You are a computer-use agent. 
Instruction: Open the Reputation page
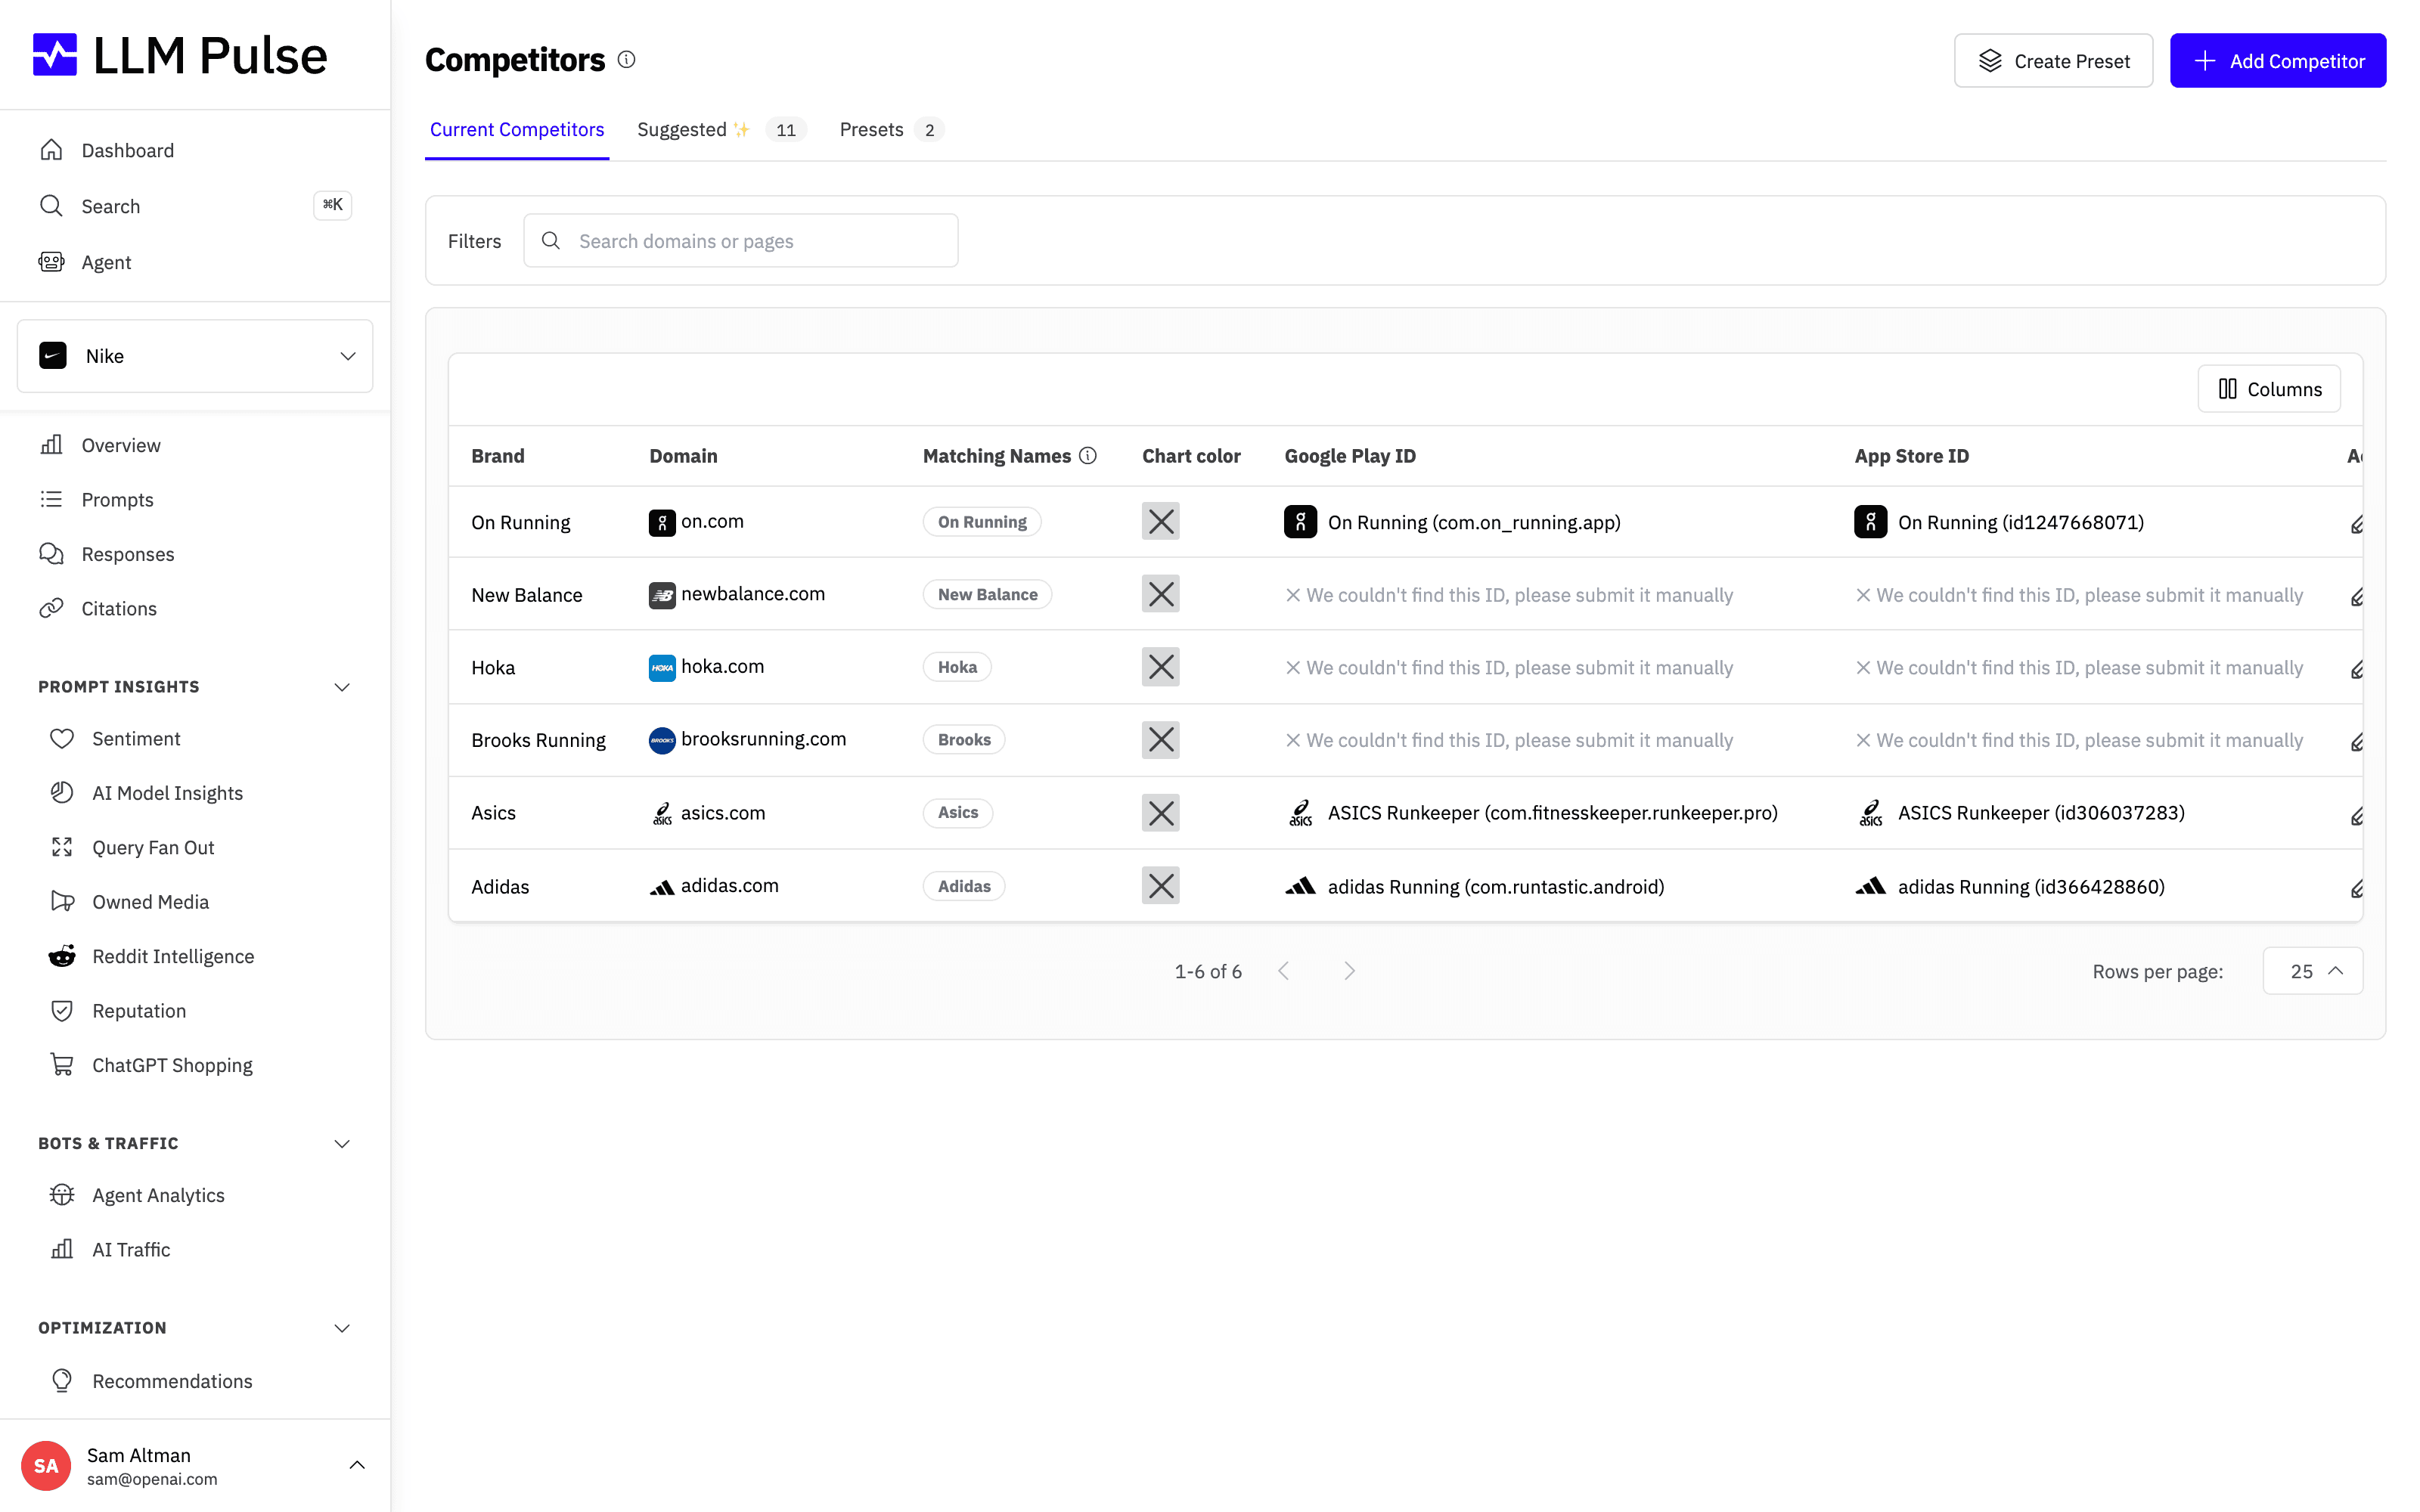139,1011
